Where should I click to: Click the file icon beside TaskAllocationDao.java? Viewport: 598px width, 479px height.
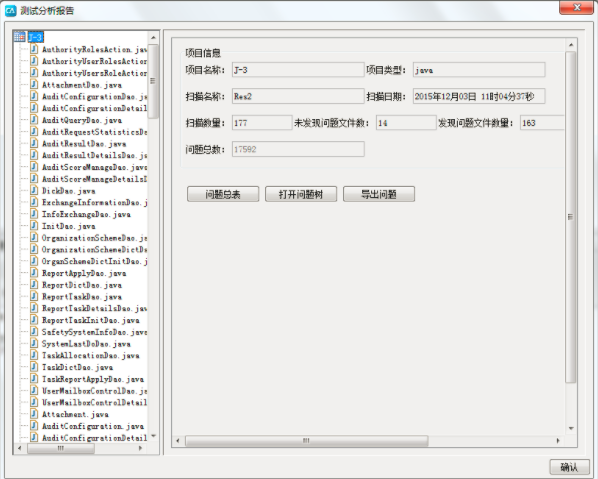pos(34,355)
